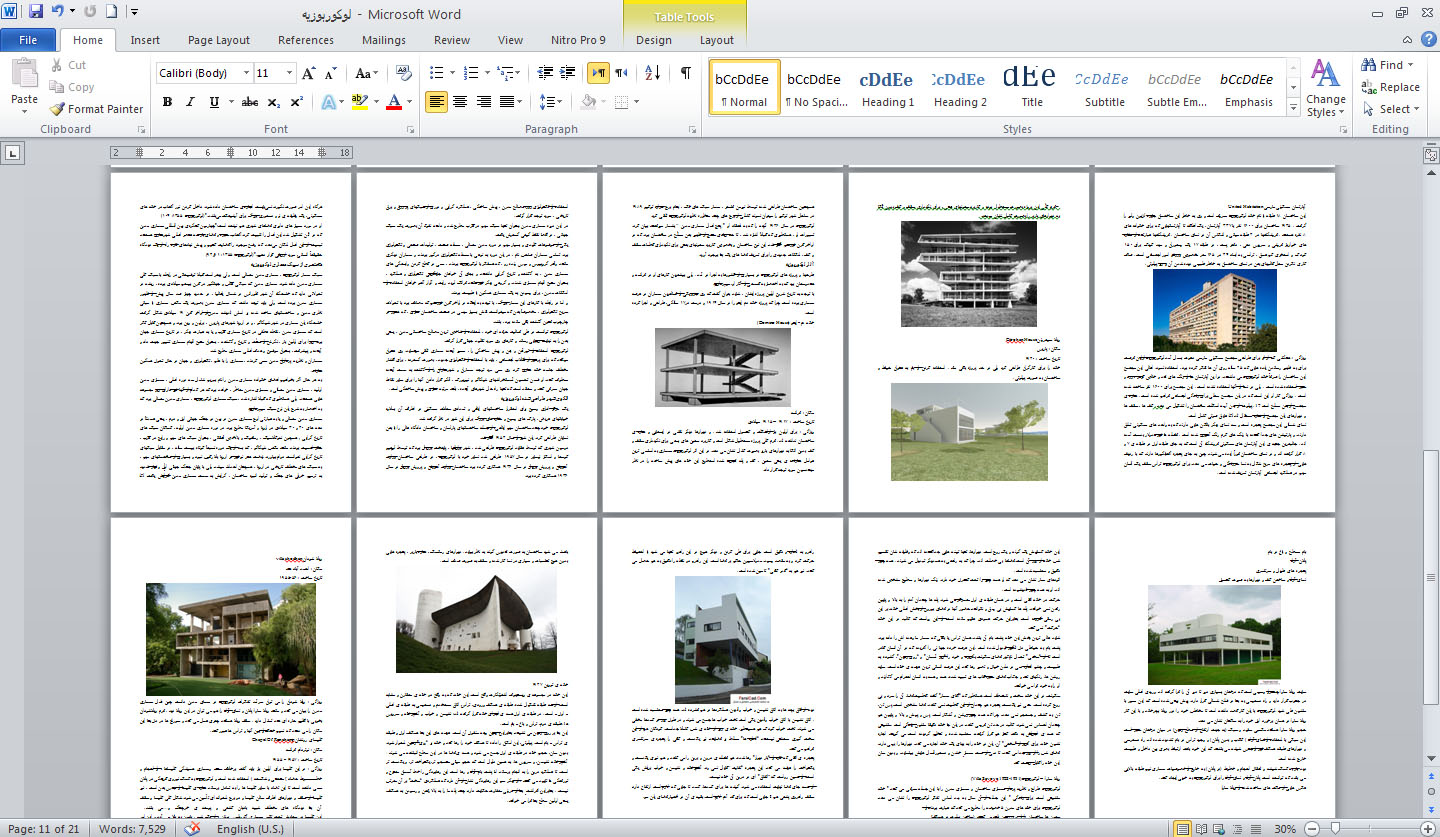This screenshot has width=1440, height=837.
Task: Expand the font size dropdown
Action: pyautogui.click(x=289, y=73)
